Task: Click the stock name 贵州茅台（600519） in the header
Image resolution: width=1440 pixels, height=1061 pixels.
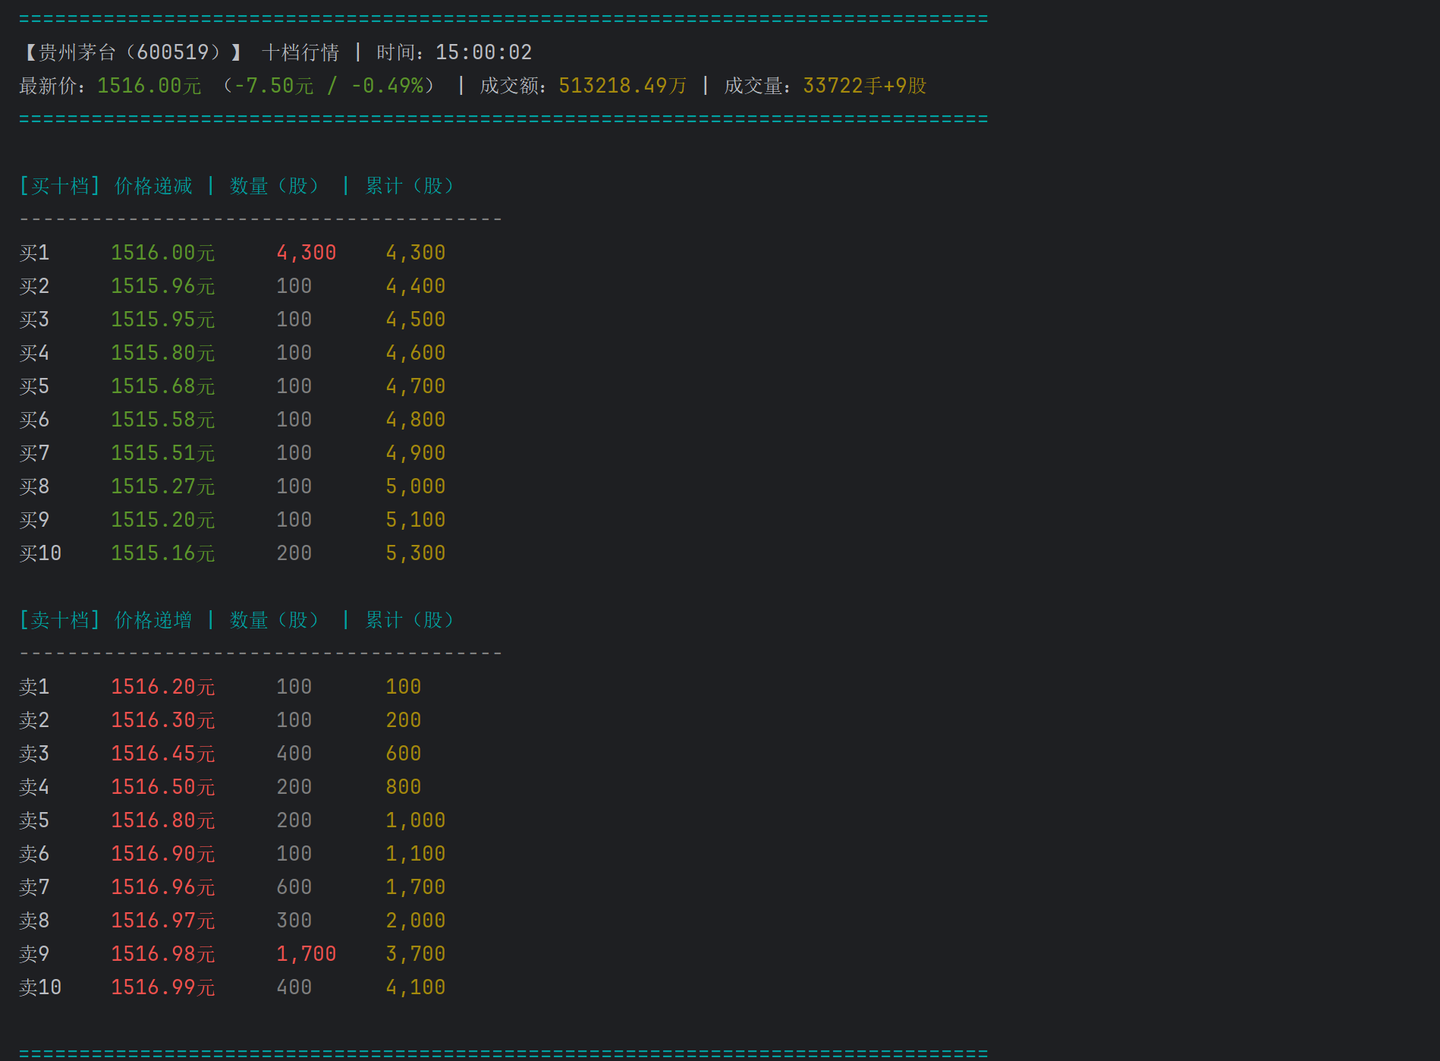Action: [130, 52]
